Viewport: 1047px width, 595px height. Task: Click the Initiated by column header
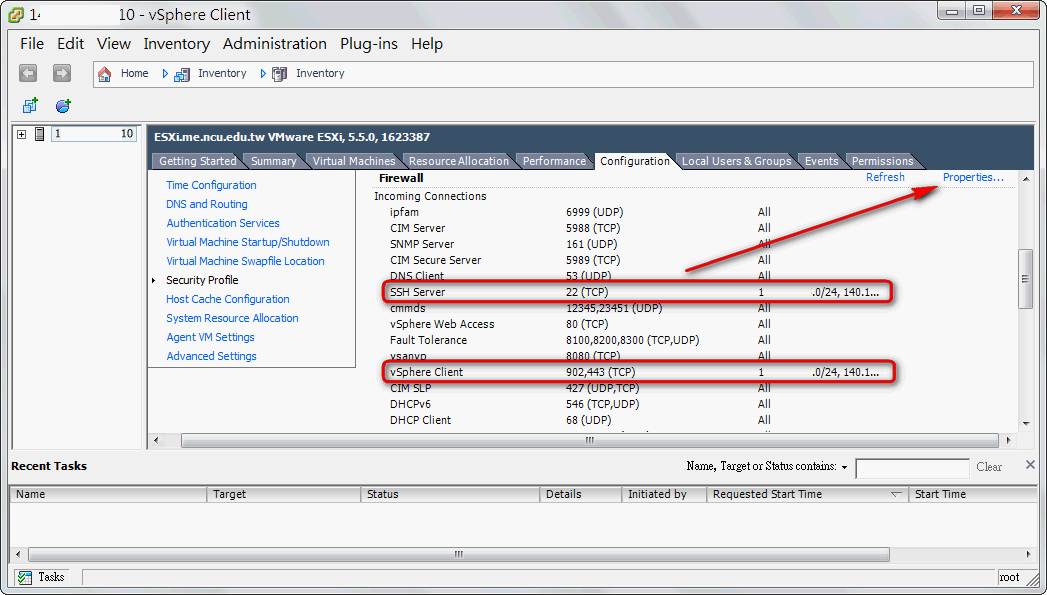pos(664,494)
